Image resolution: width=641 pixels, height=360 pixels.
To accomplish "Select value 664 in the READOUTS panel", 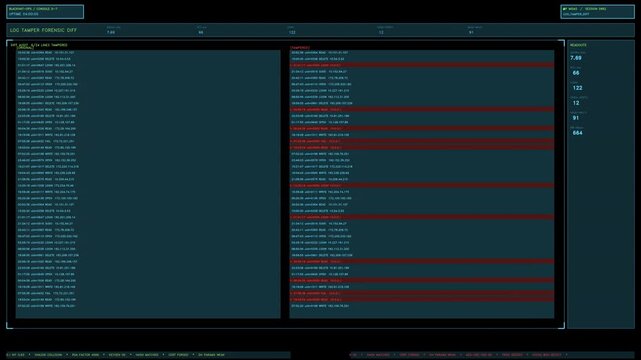I will [577, 133].
